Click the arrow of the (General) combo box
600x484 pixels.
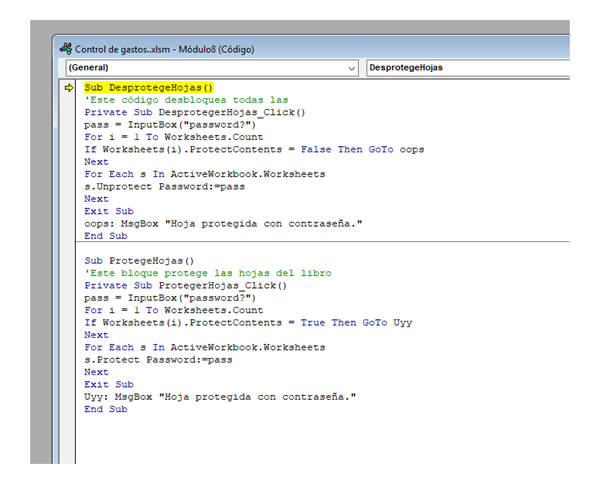click(351, 67)
